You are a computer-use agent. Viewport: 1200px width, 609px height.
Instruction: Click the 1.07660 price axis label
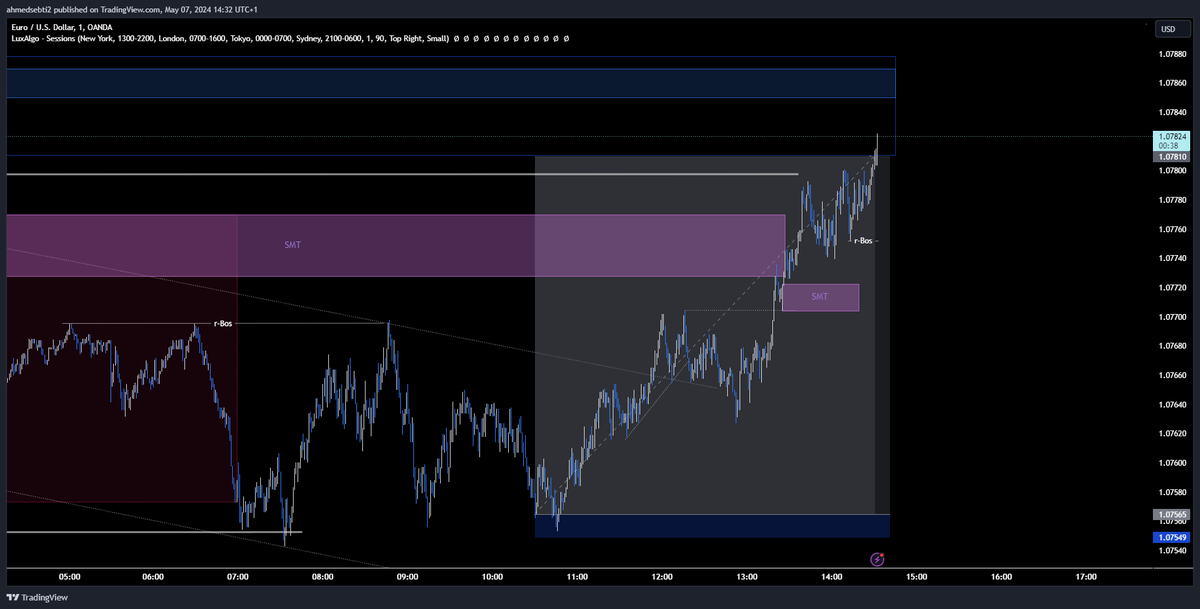(x=1171, y=375)
